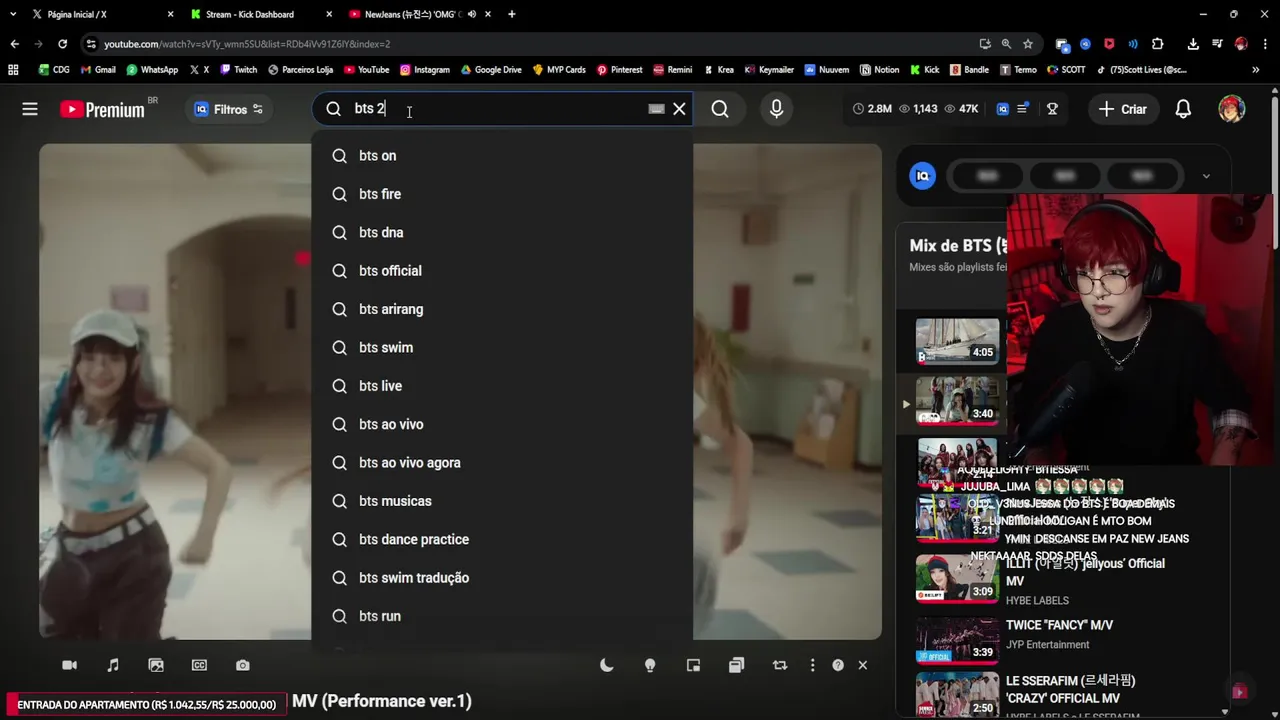
Task: Choose suggestion 'bts live'
Action: (x=502, y=386)
